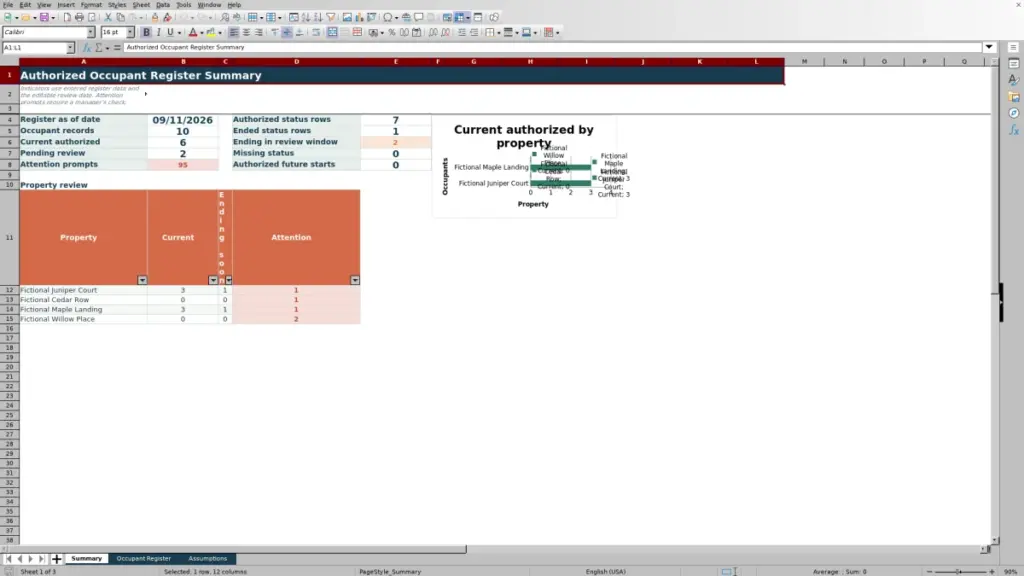Open the Property column filter dropdown

[142, 280]
